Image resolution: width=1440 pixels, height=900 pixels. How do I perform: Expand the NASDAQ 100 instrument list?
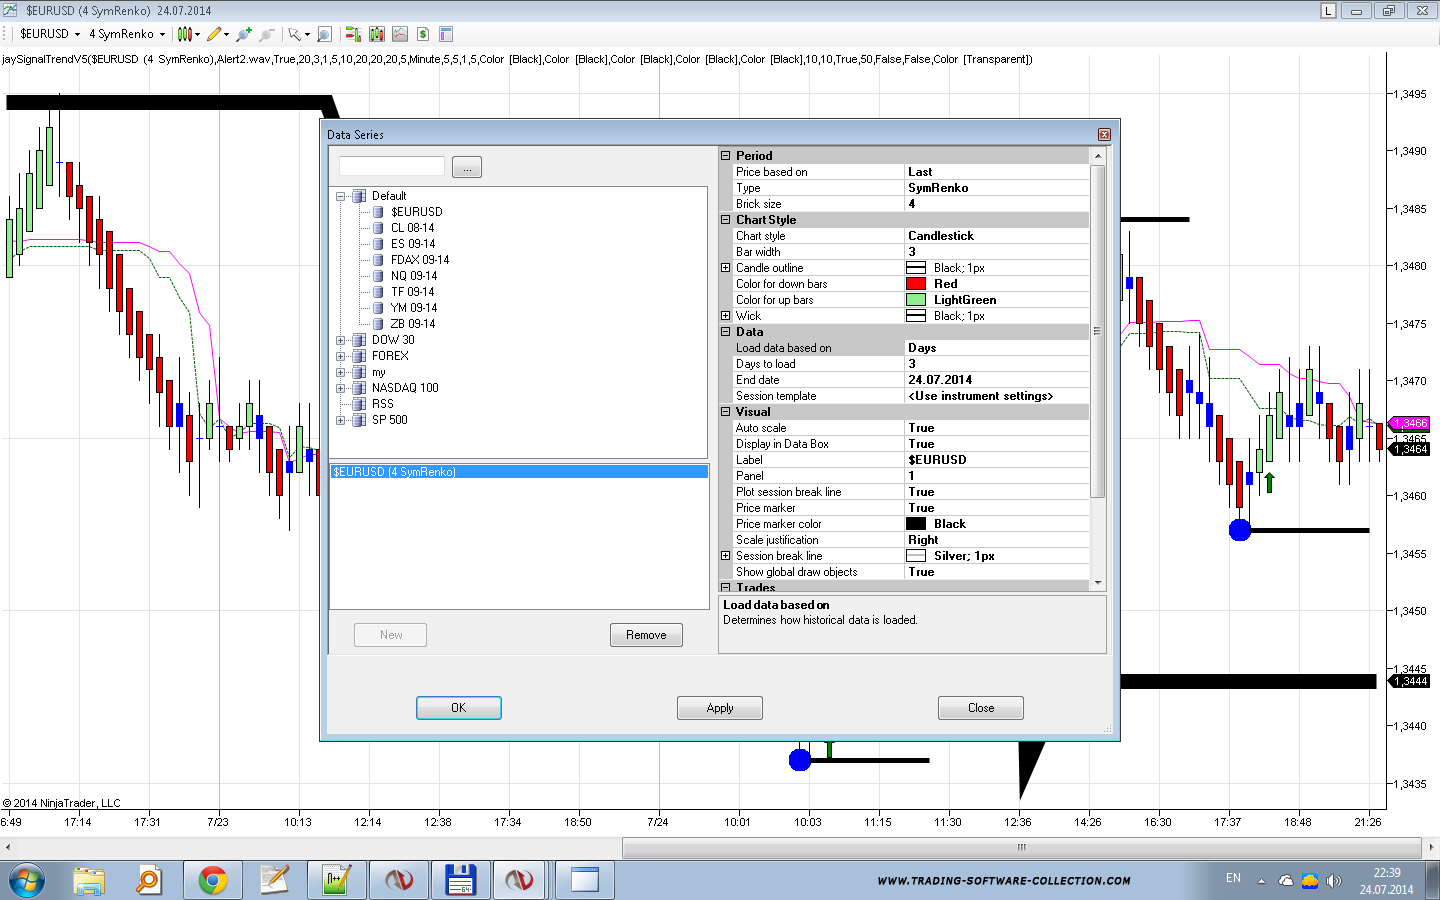(x=341, y=388)
